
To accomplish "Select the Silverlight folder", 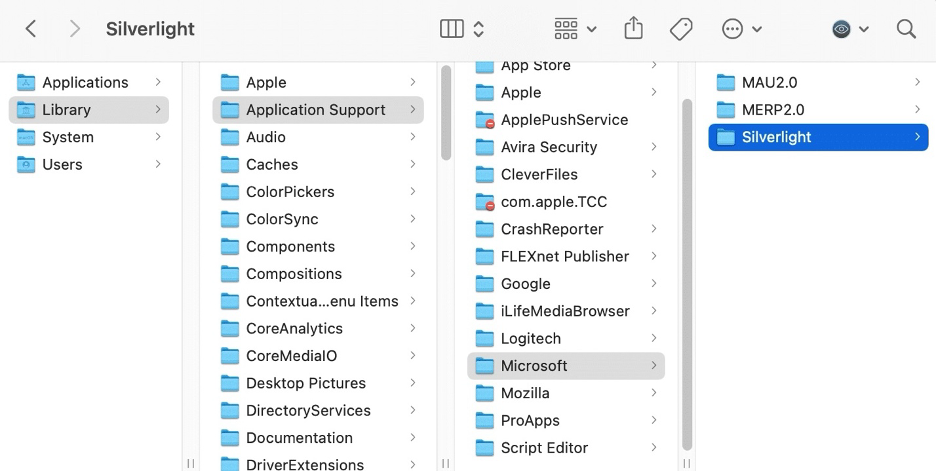I will point(818,137).
